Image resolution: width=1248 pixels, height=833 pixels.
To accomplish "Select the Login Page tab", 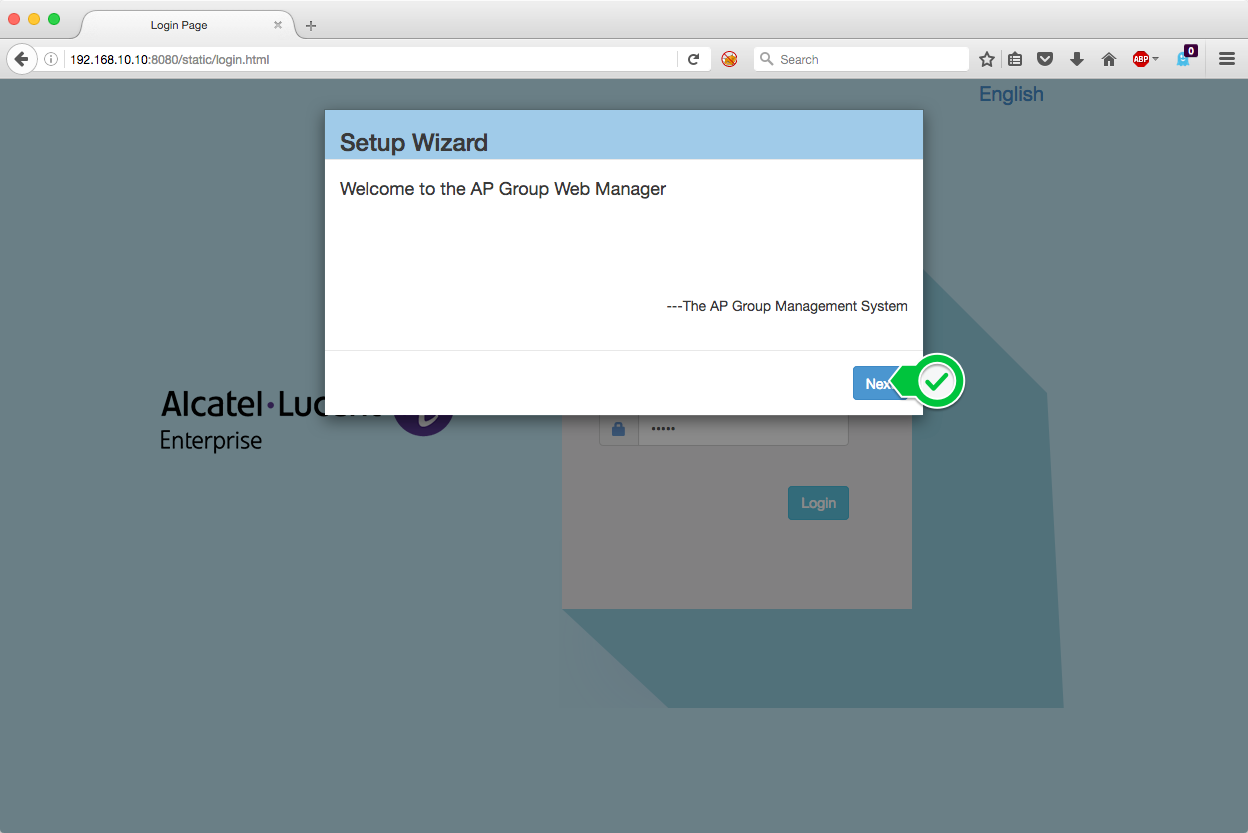I will coord(179,25).
